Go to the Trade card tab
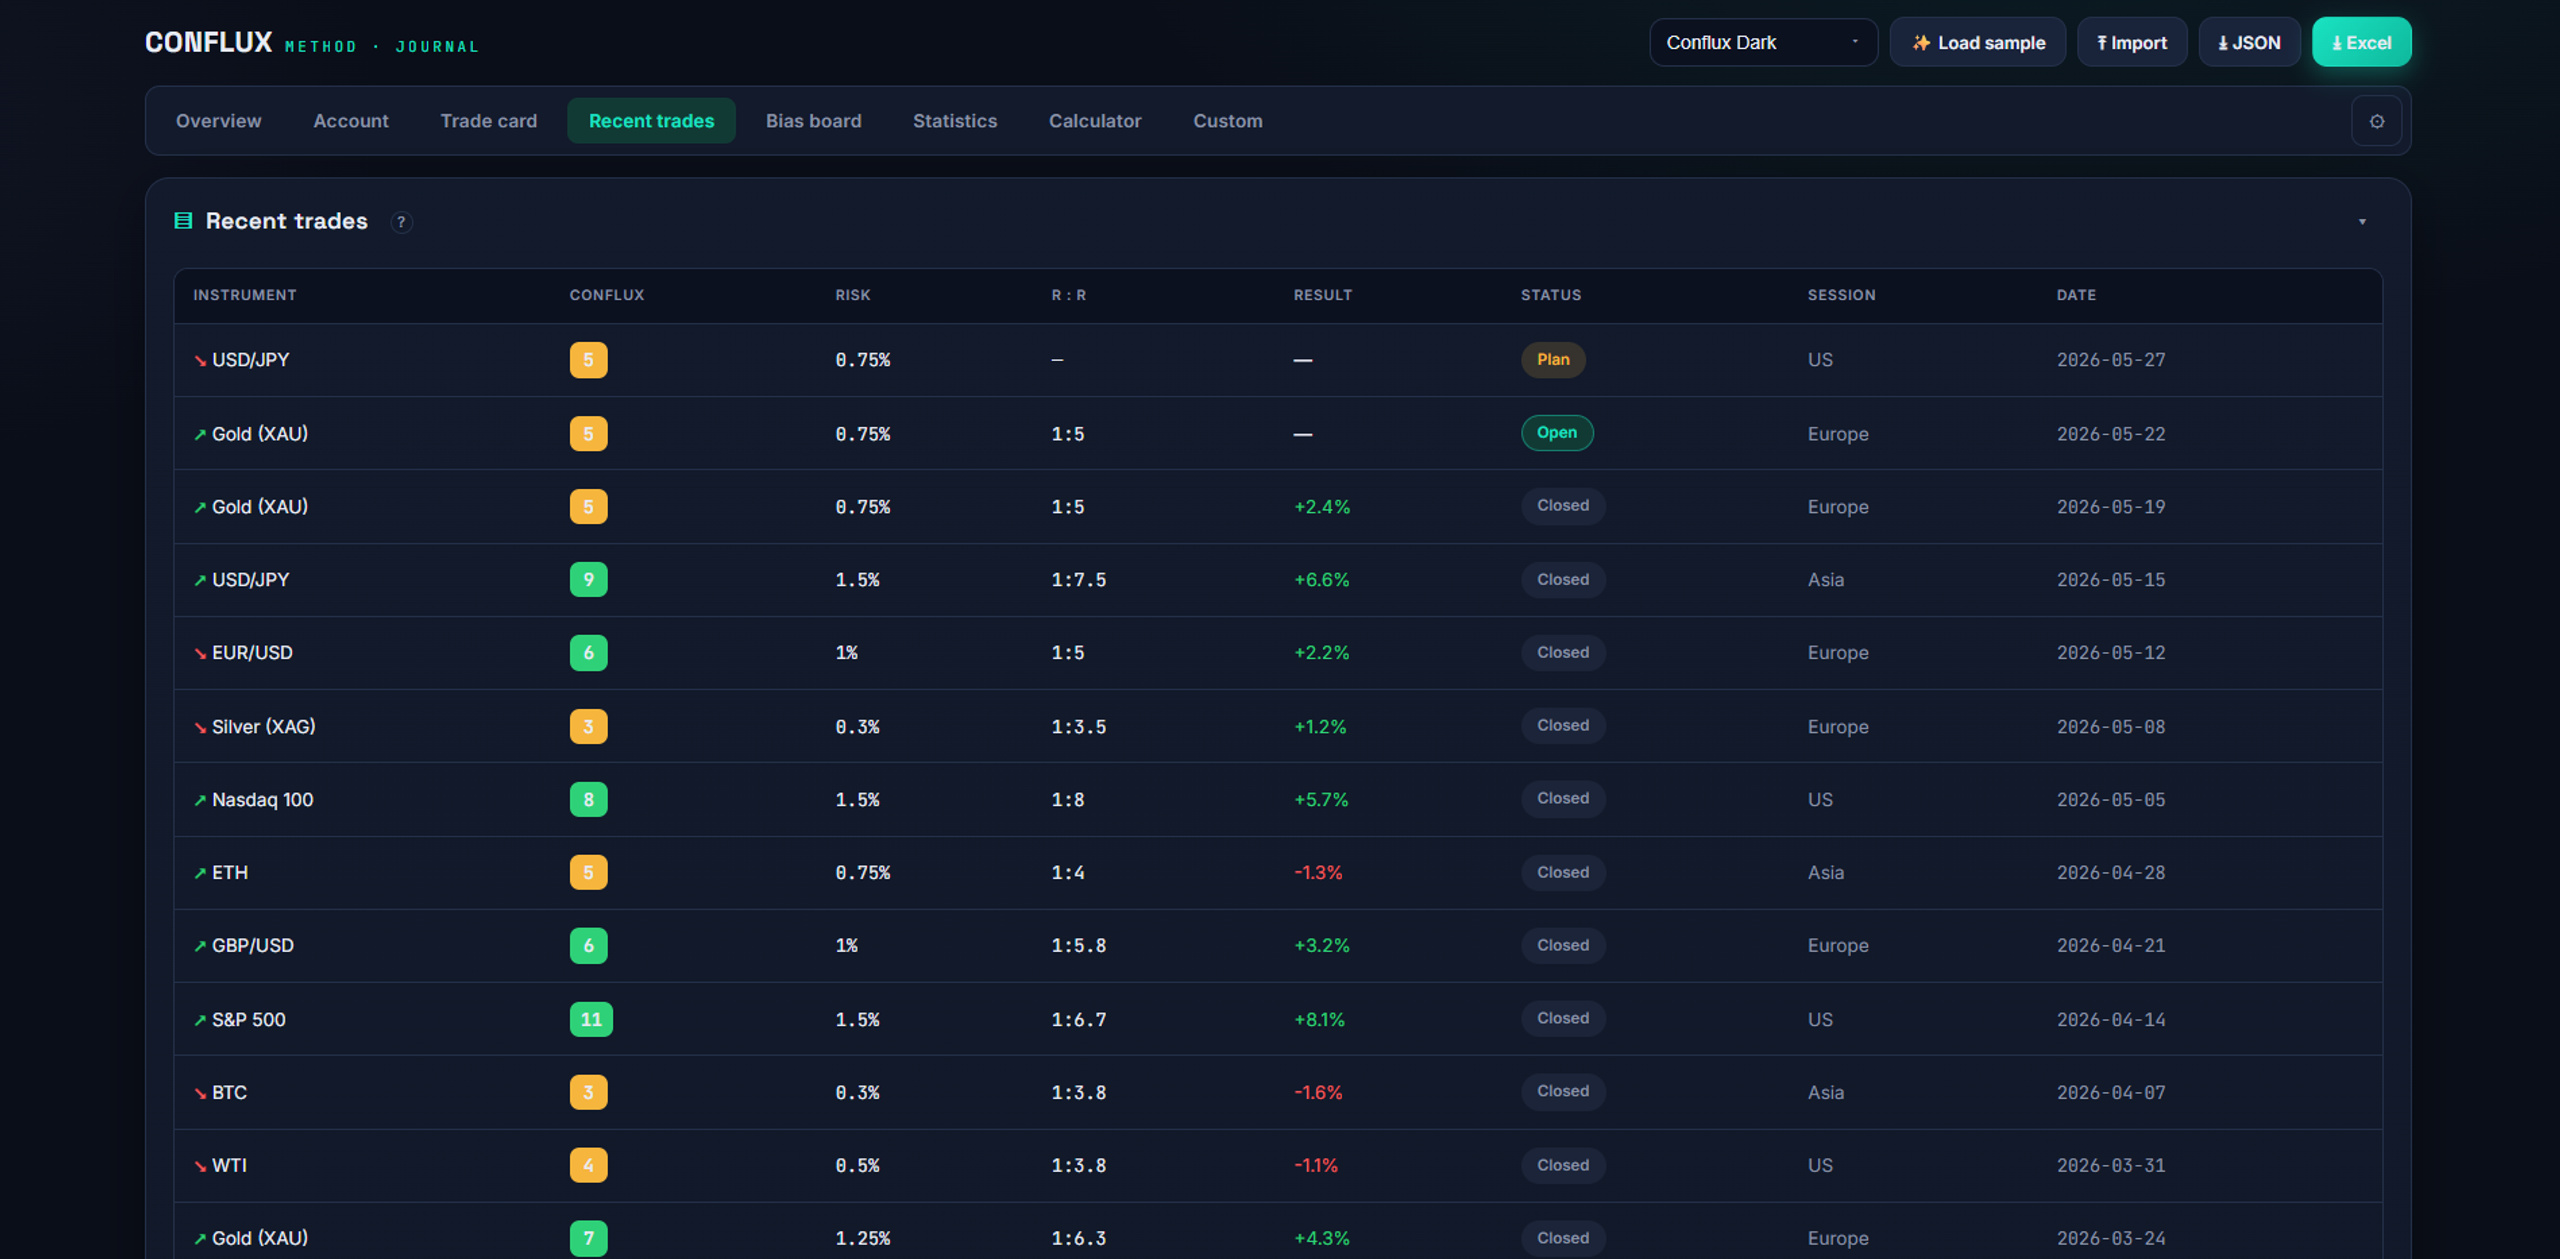This screenshot has height=1259, width=2560. [x=489, y=121]
